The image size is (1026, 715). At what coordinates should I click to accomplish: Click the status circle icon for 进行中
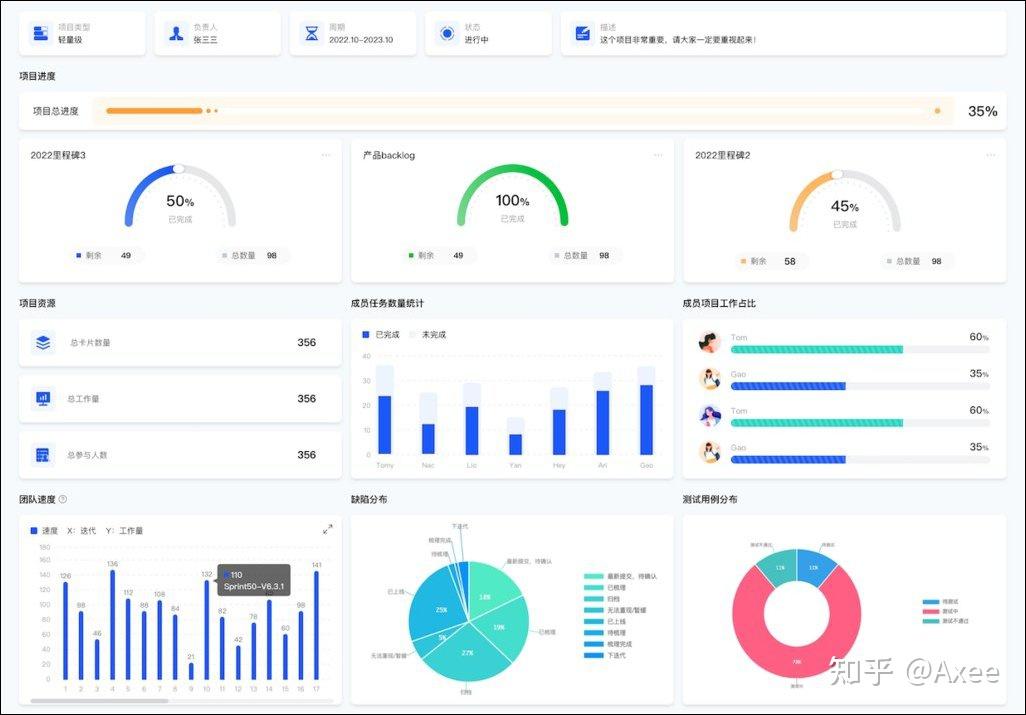[448, 33]
